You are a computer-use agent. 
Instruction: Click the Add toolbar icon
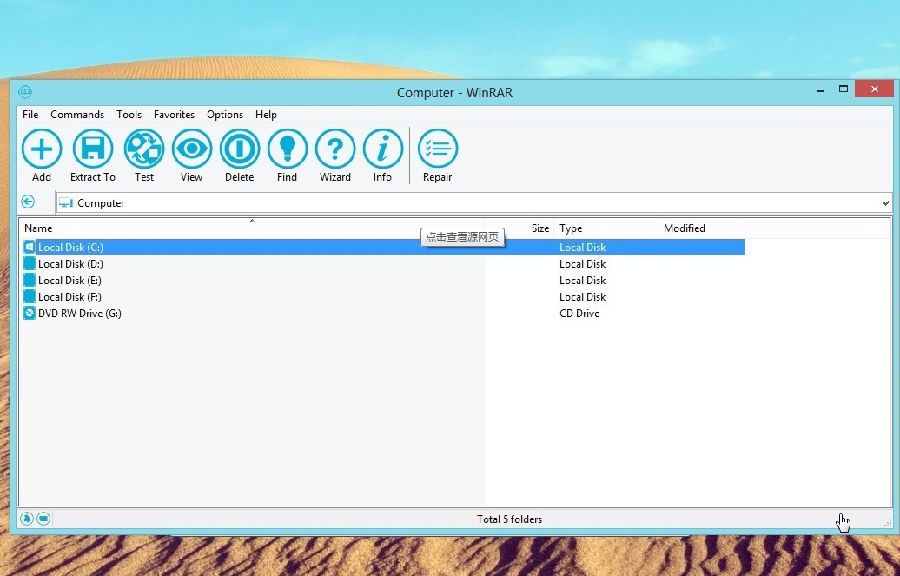[x=42, y=149]
